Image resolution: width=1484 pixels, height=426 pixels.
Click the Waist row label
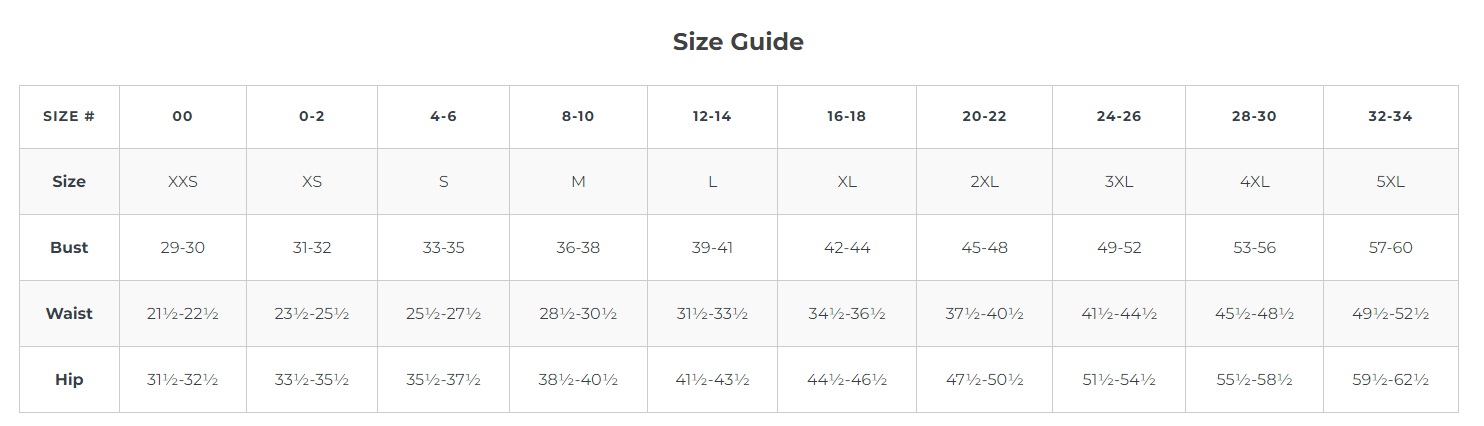[69, 314]
